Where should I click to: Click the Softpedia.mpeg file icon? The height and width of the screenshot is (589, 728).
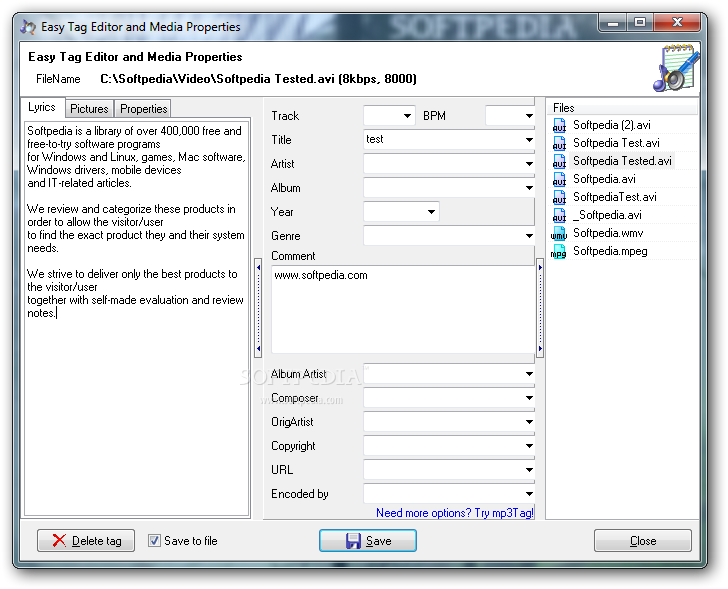(559, 252)
